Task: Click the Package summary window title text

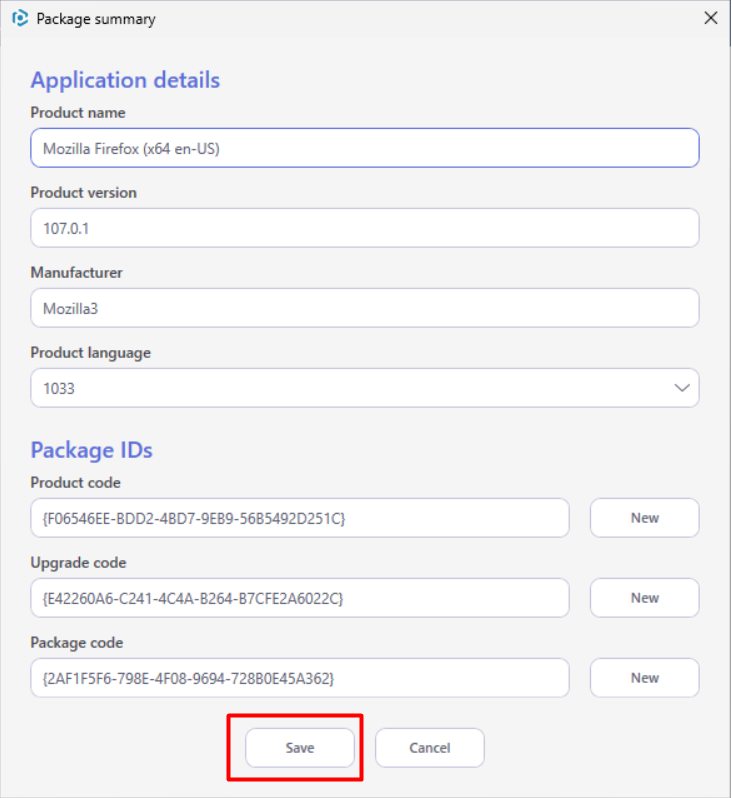Action: tap(96, 19)
